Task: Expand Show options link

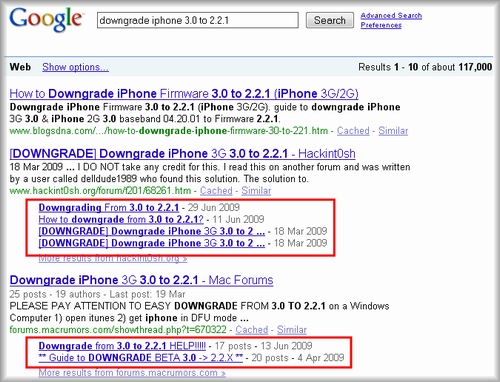Action: (x=75, y=67)
